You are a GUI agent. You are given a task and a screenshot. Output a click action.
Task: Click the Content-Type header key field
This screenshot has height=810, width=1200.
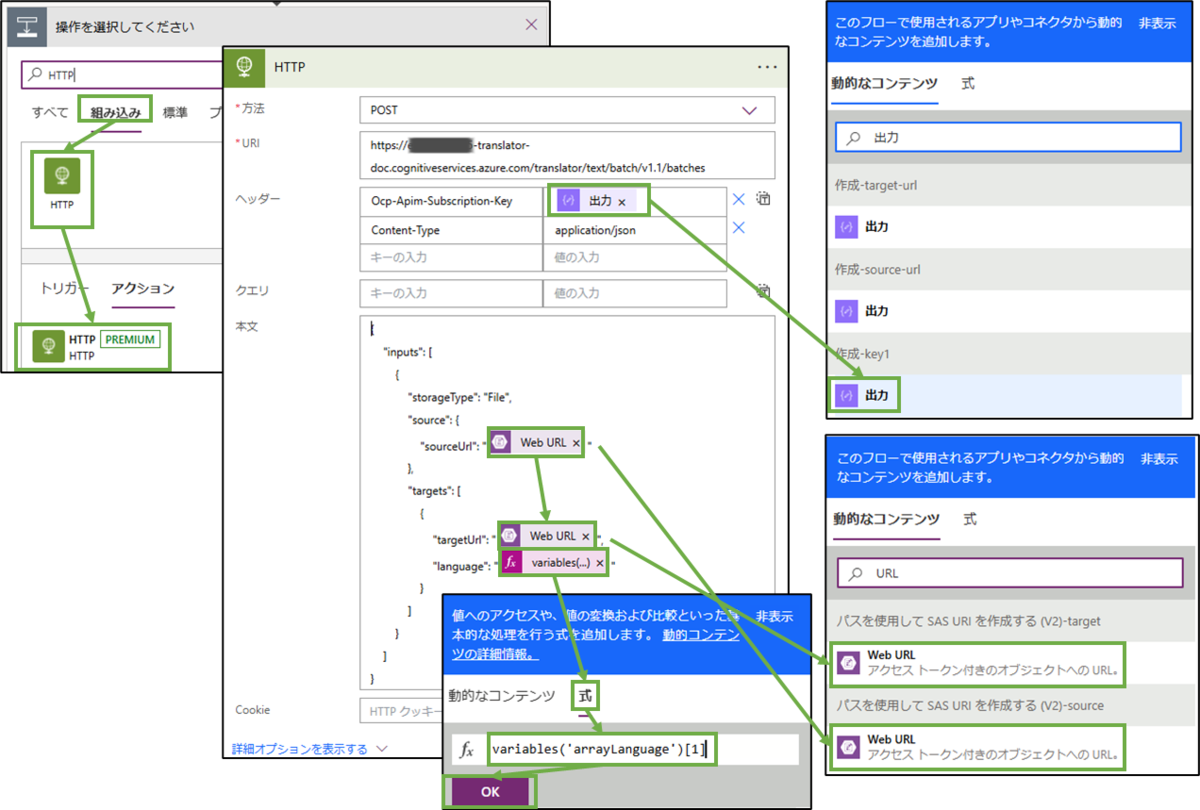[x=451, y=230]
